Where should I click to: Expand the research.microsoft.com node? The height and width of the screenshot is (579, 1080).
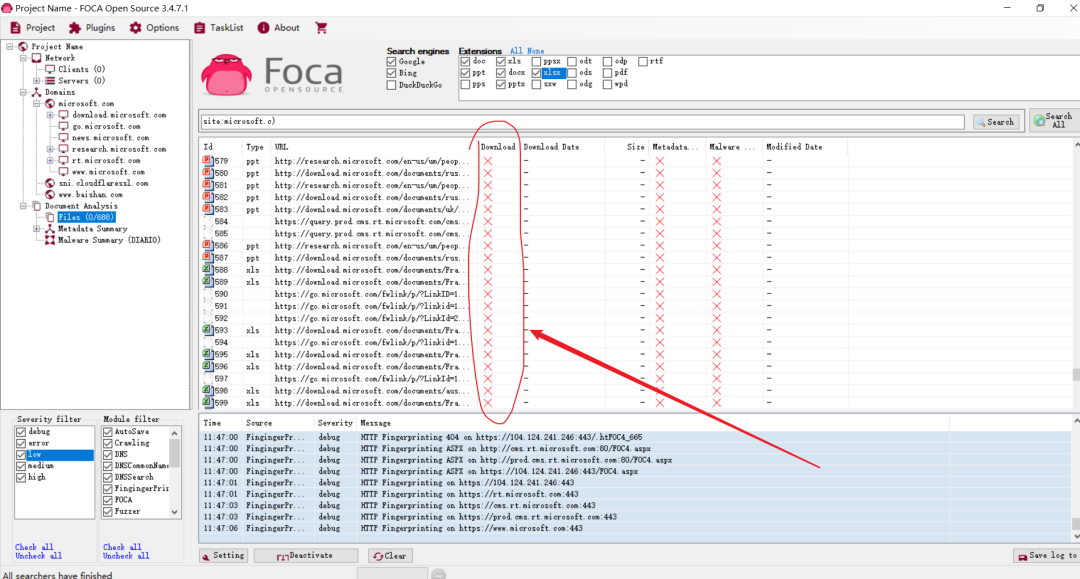coord(50,149)
